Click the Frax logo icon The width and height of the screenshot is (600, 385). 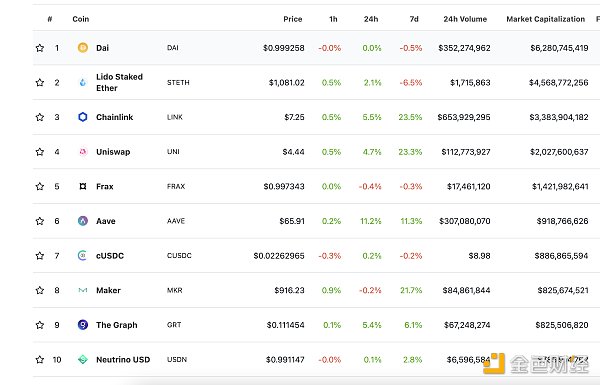[83, 186]
